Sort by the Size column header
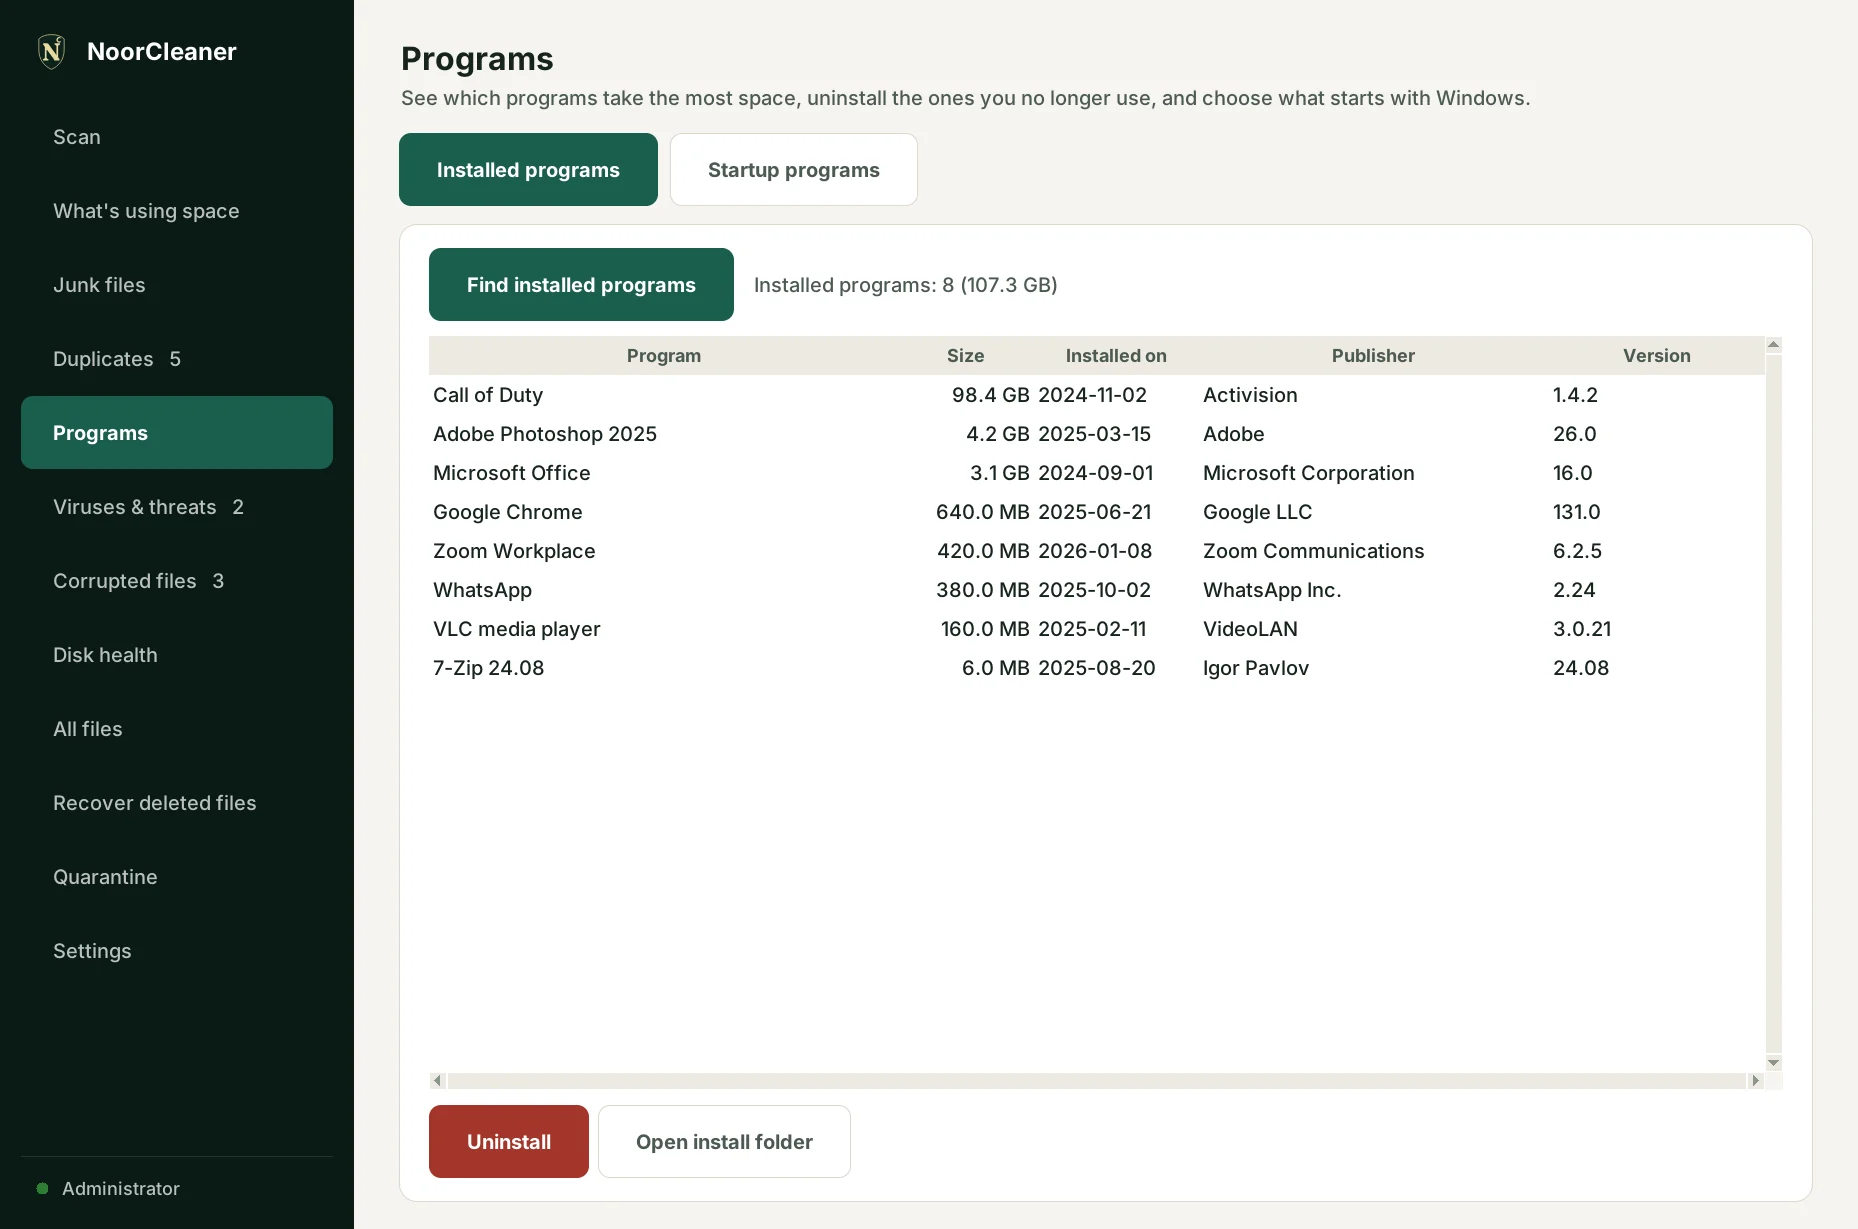 click(x=966, y=356)
